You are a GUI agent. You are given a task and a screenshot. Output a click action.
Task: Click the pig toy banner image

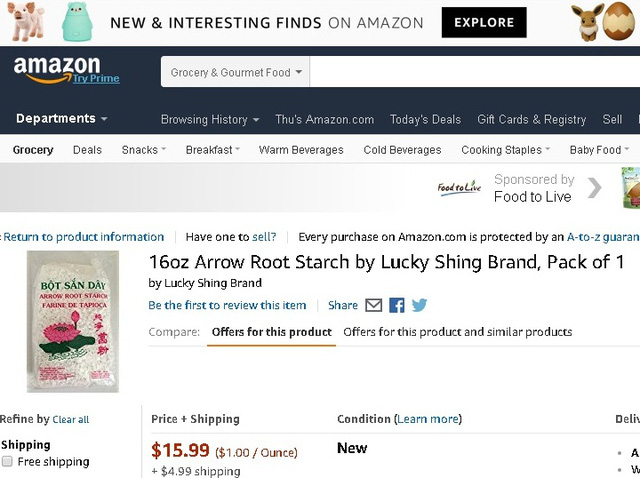[x=26, y=22]
